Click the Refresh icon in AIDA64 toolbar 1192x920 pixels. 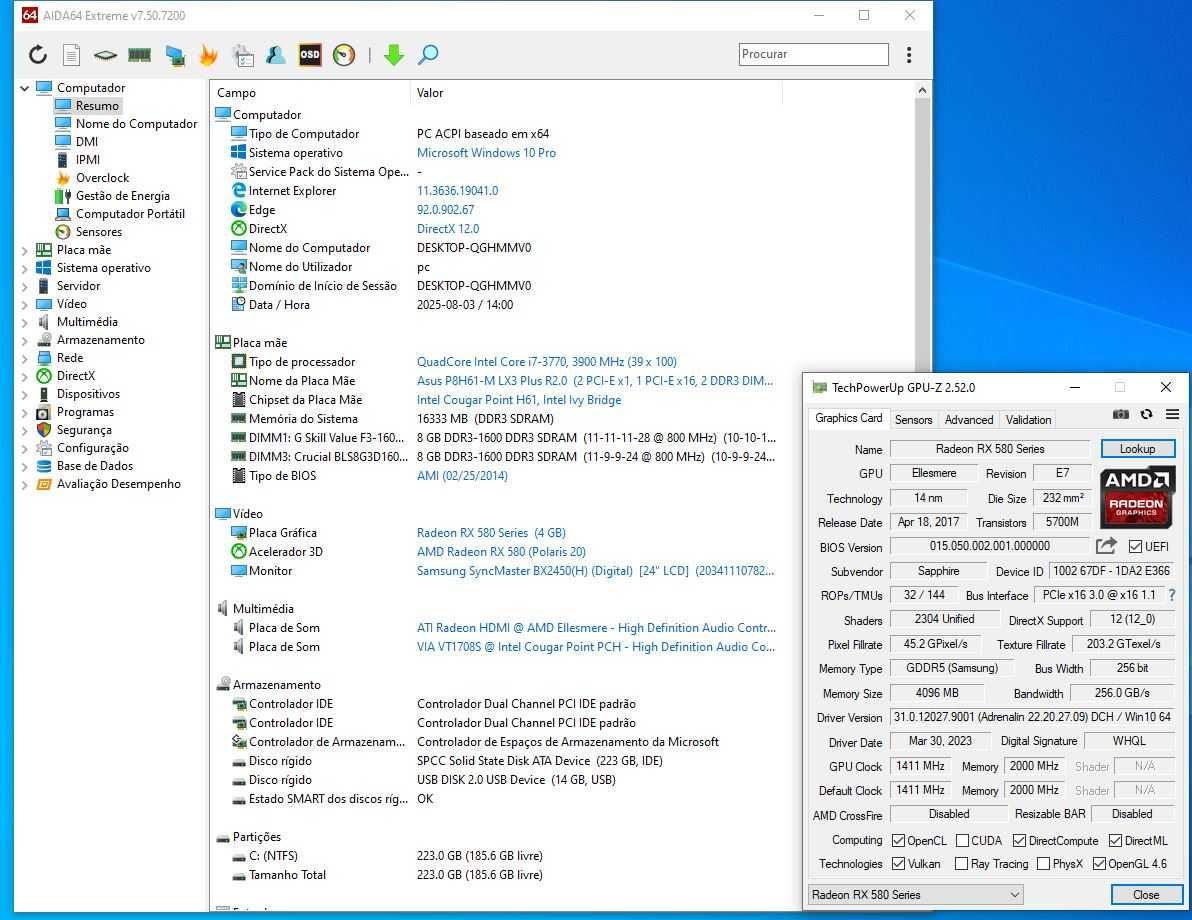38,55
